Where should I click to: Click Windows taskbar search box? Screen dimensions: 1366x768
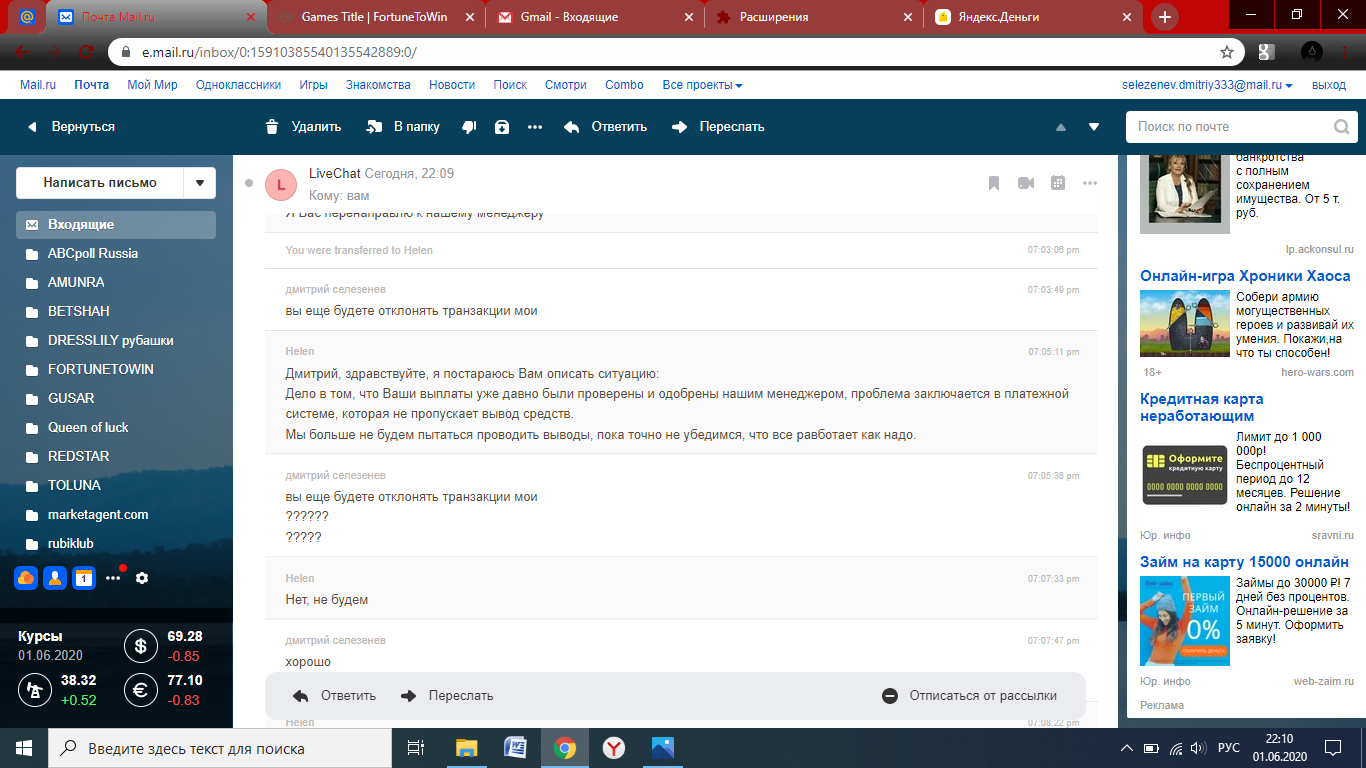coord(221,748)
